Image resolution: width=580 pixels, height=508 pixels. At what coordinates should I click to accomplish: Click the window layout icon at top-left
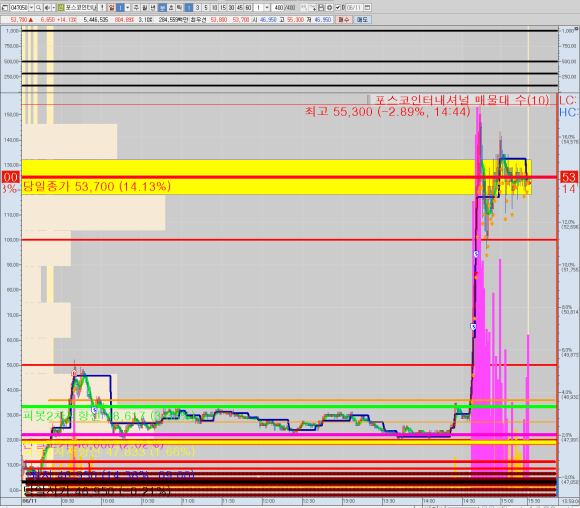click(5, 7)
